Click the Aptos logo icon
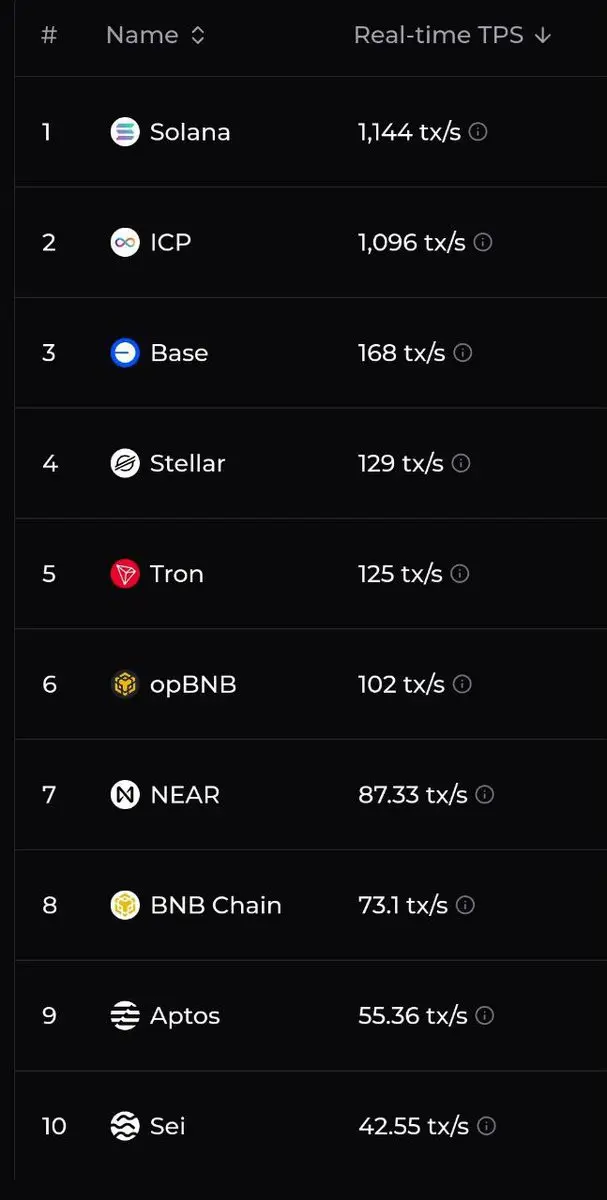Viewport: 607px width, 1200px height. pos(125,1016)
